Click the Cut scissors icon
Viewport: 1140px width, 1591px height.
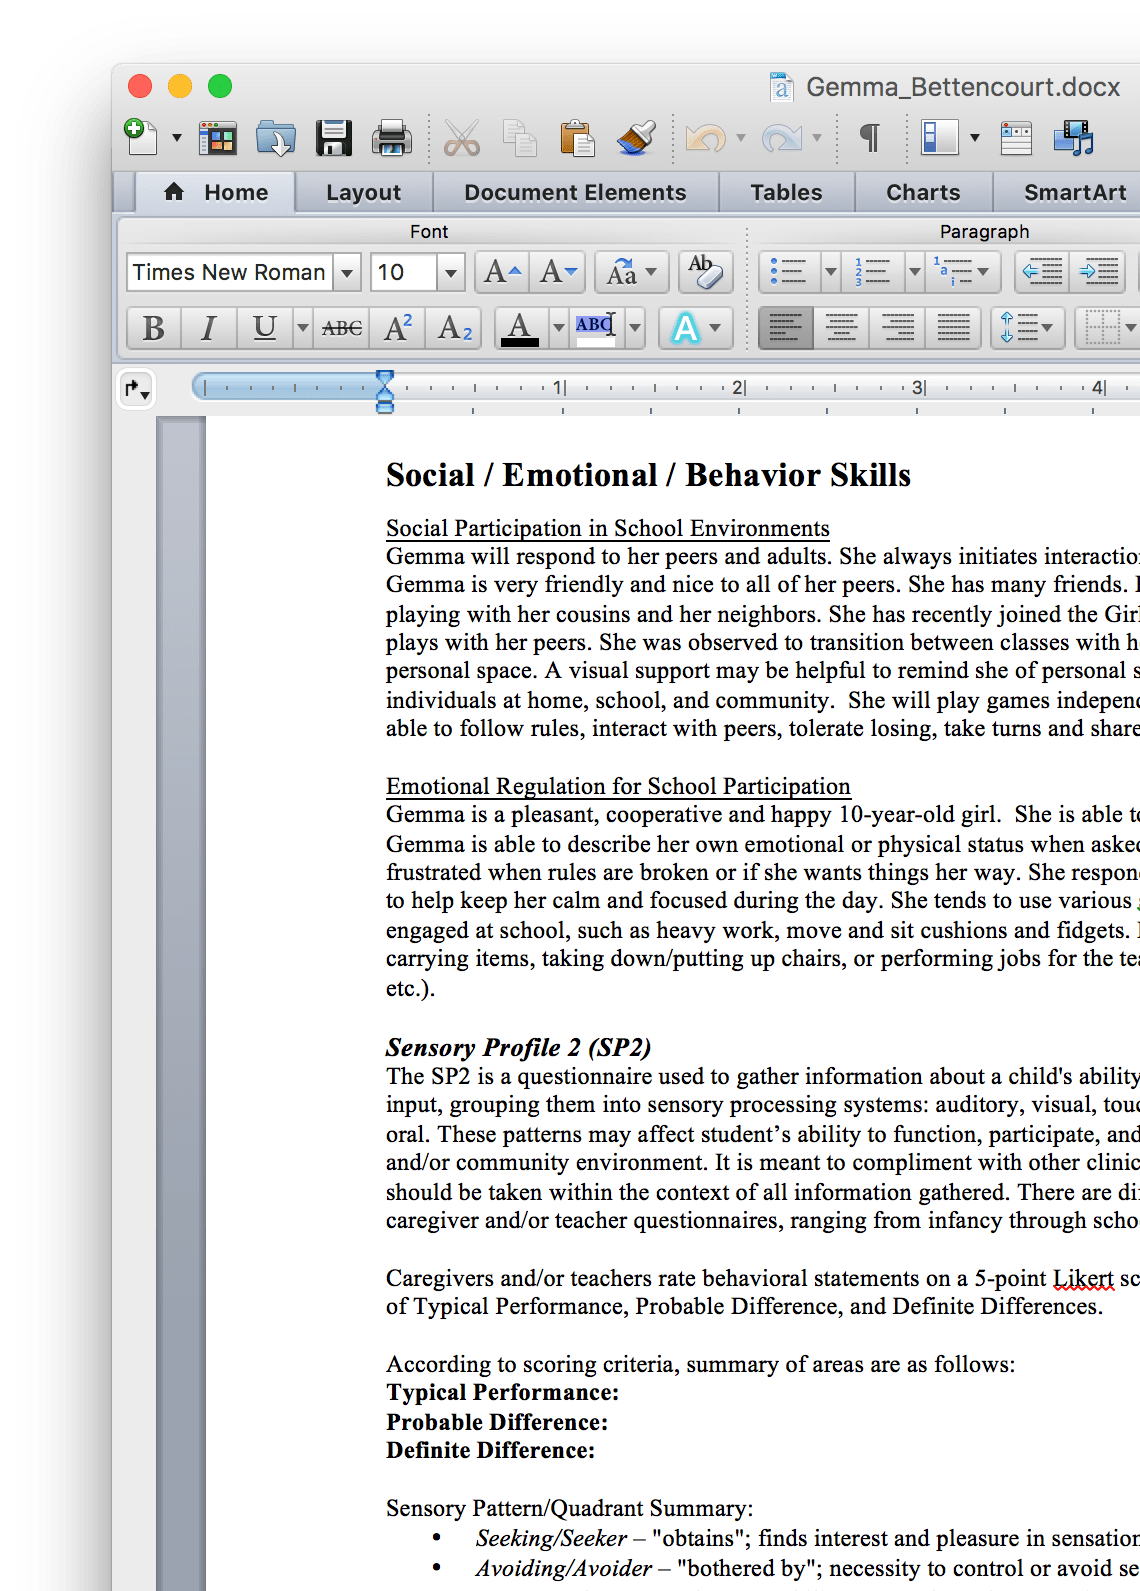click(461, 138)
